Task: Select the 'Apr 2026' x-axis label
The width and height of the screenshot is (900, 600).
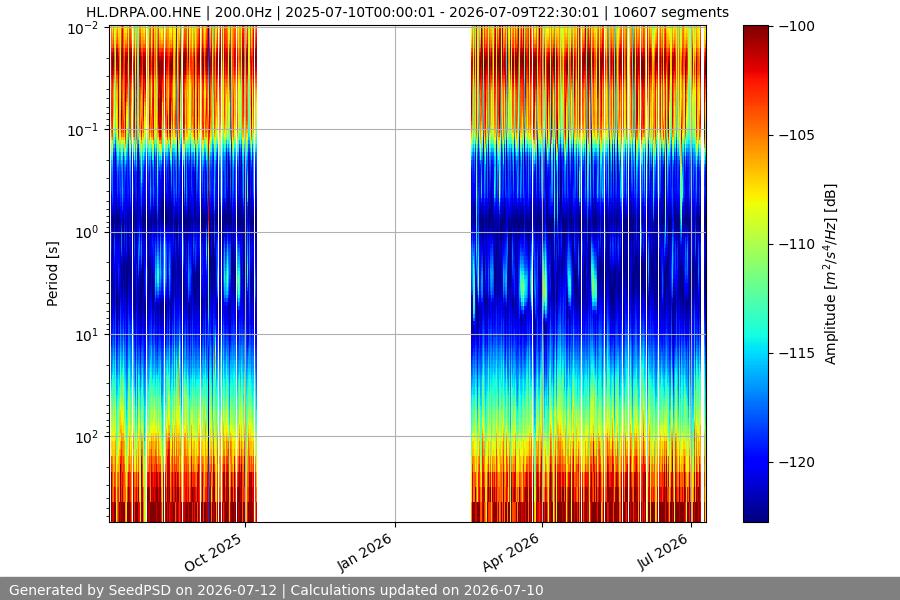Action: 511,552
